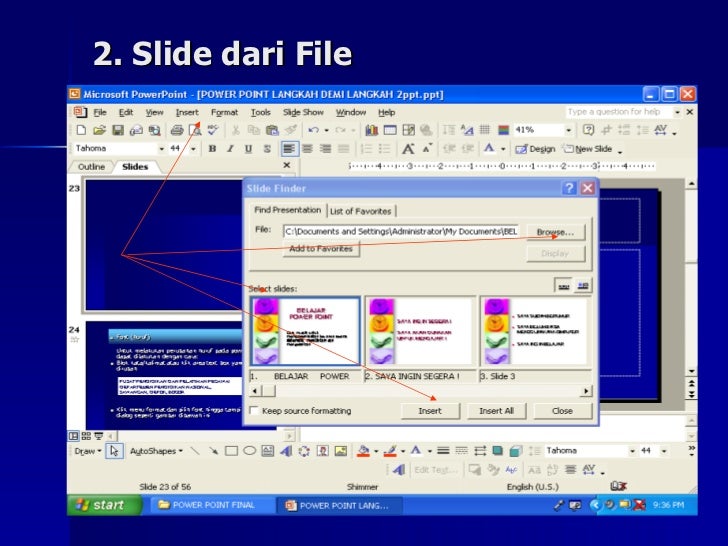This screenshot has width=728, height=546.
Task: Click the Windows start button
Action: (x=104, y=505)
